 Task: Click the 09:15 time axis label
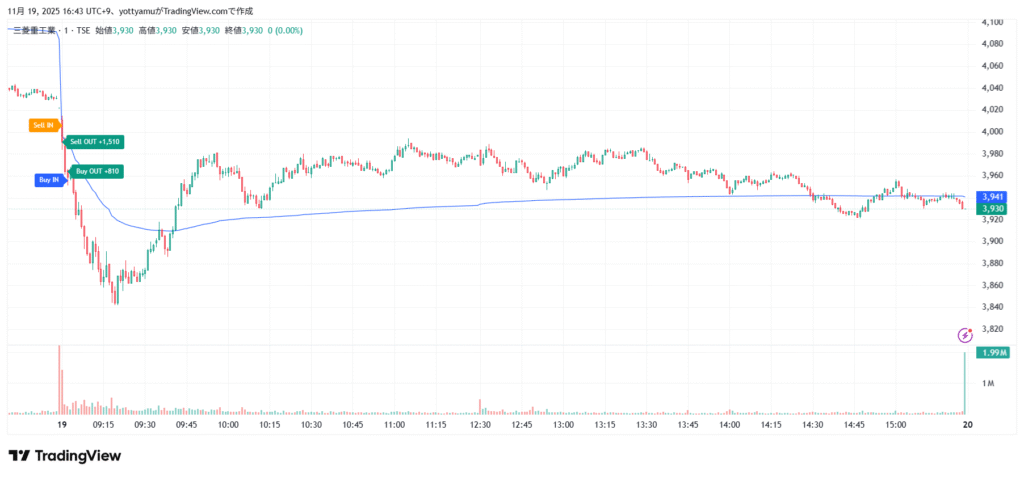point(103,425)
